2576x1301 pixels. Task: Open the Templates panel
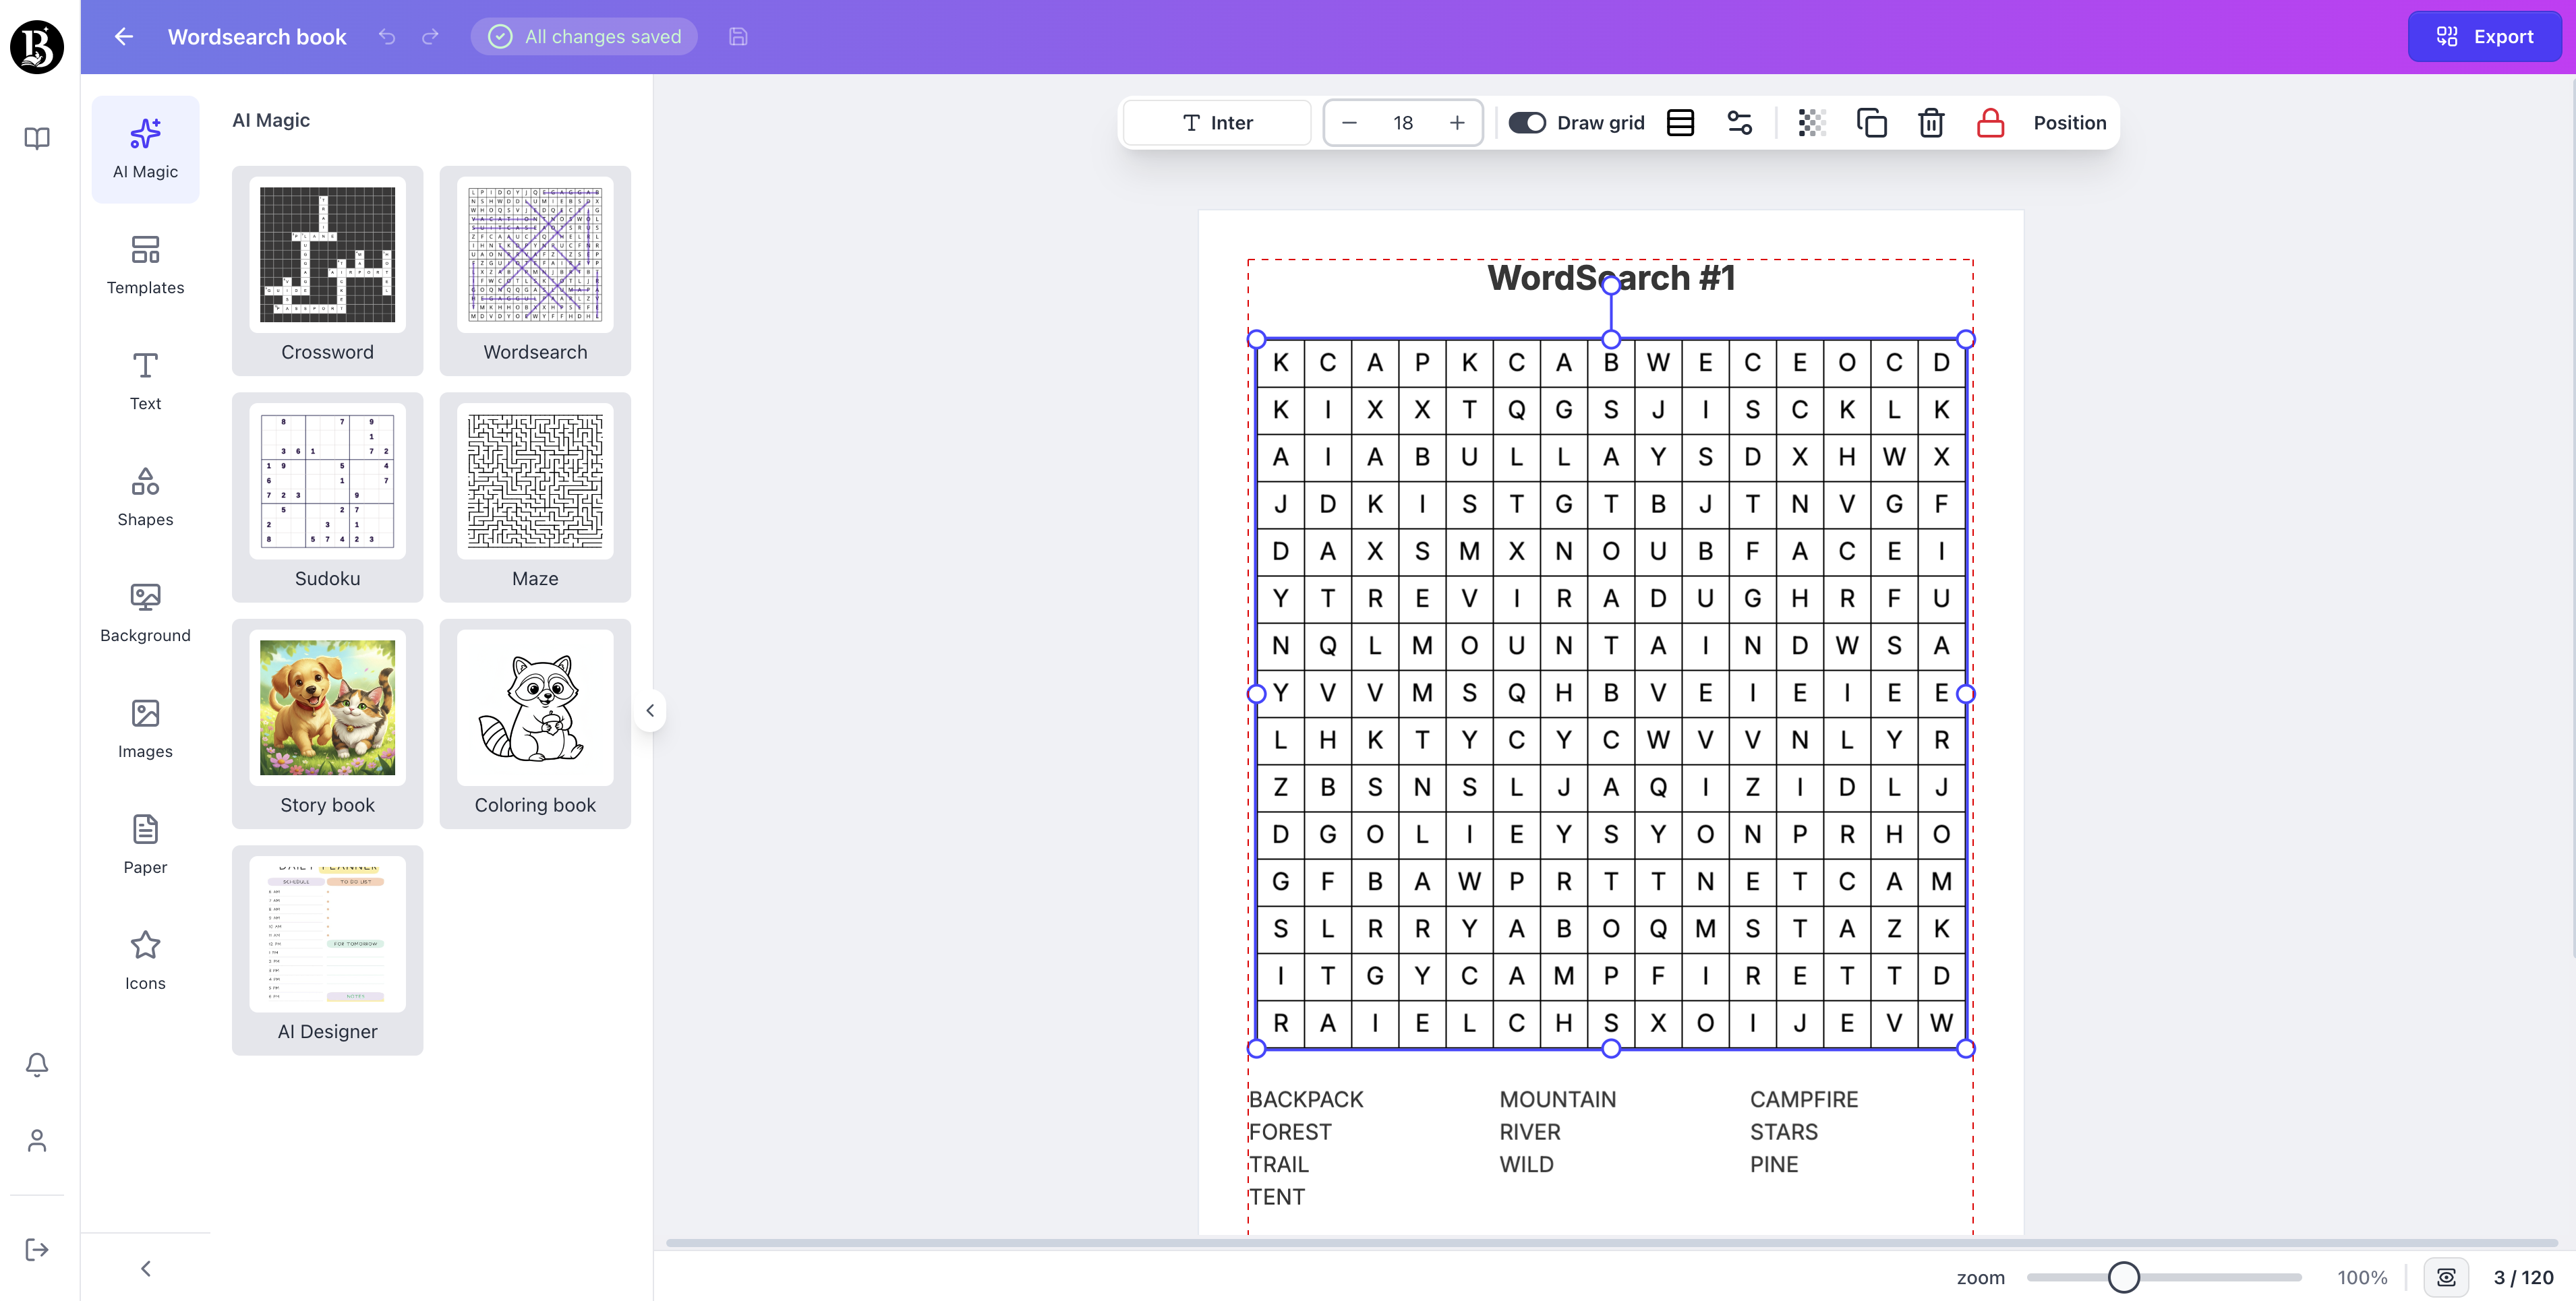[x=145, y=264]
